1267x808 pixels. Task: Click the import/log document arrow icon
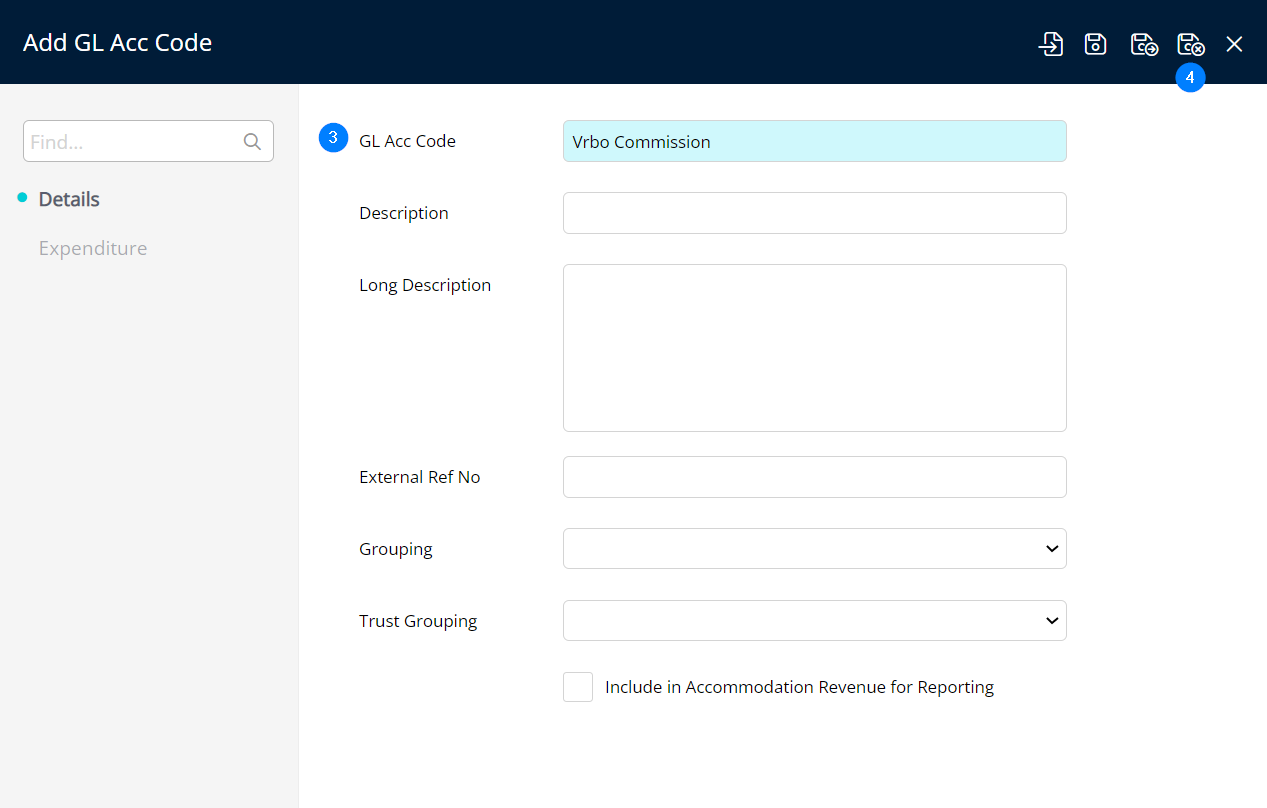tap(1050, 44)
